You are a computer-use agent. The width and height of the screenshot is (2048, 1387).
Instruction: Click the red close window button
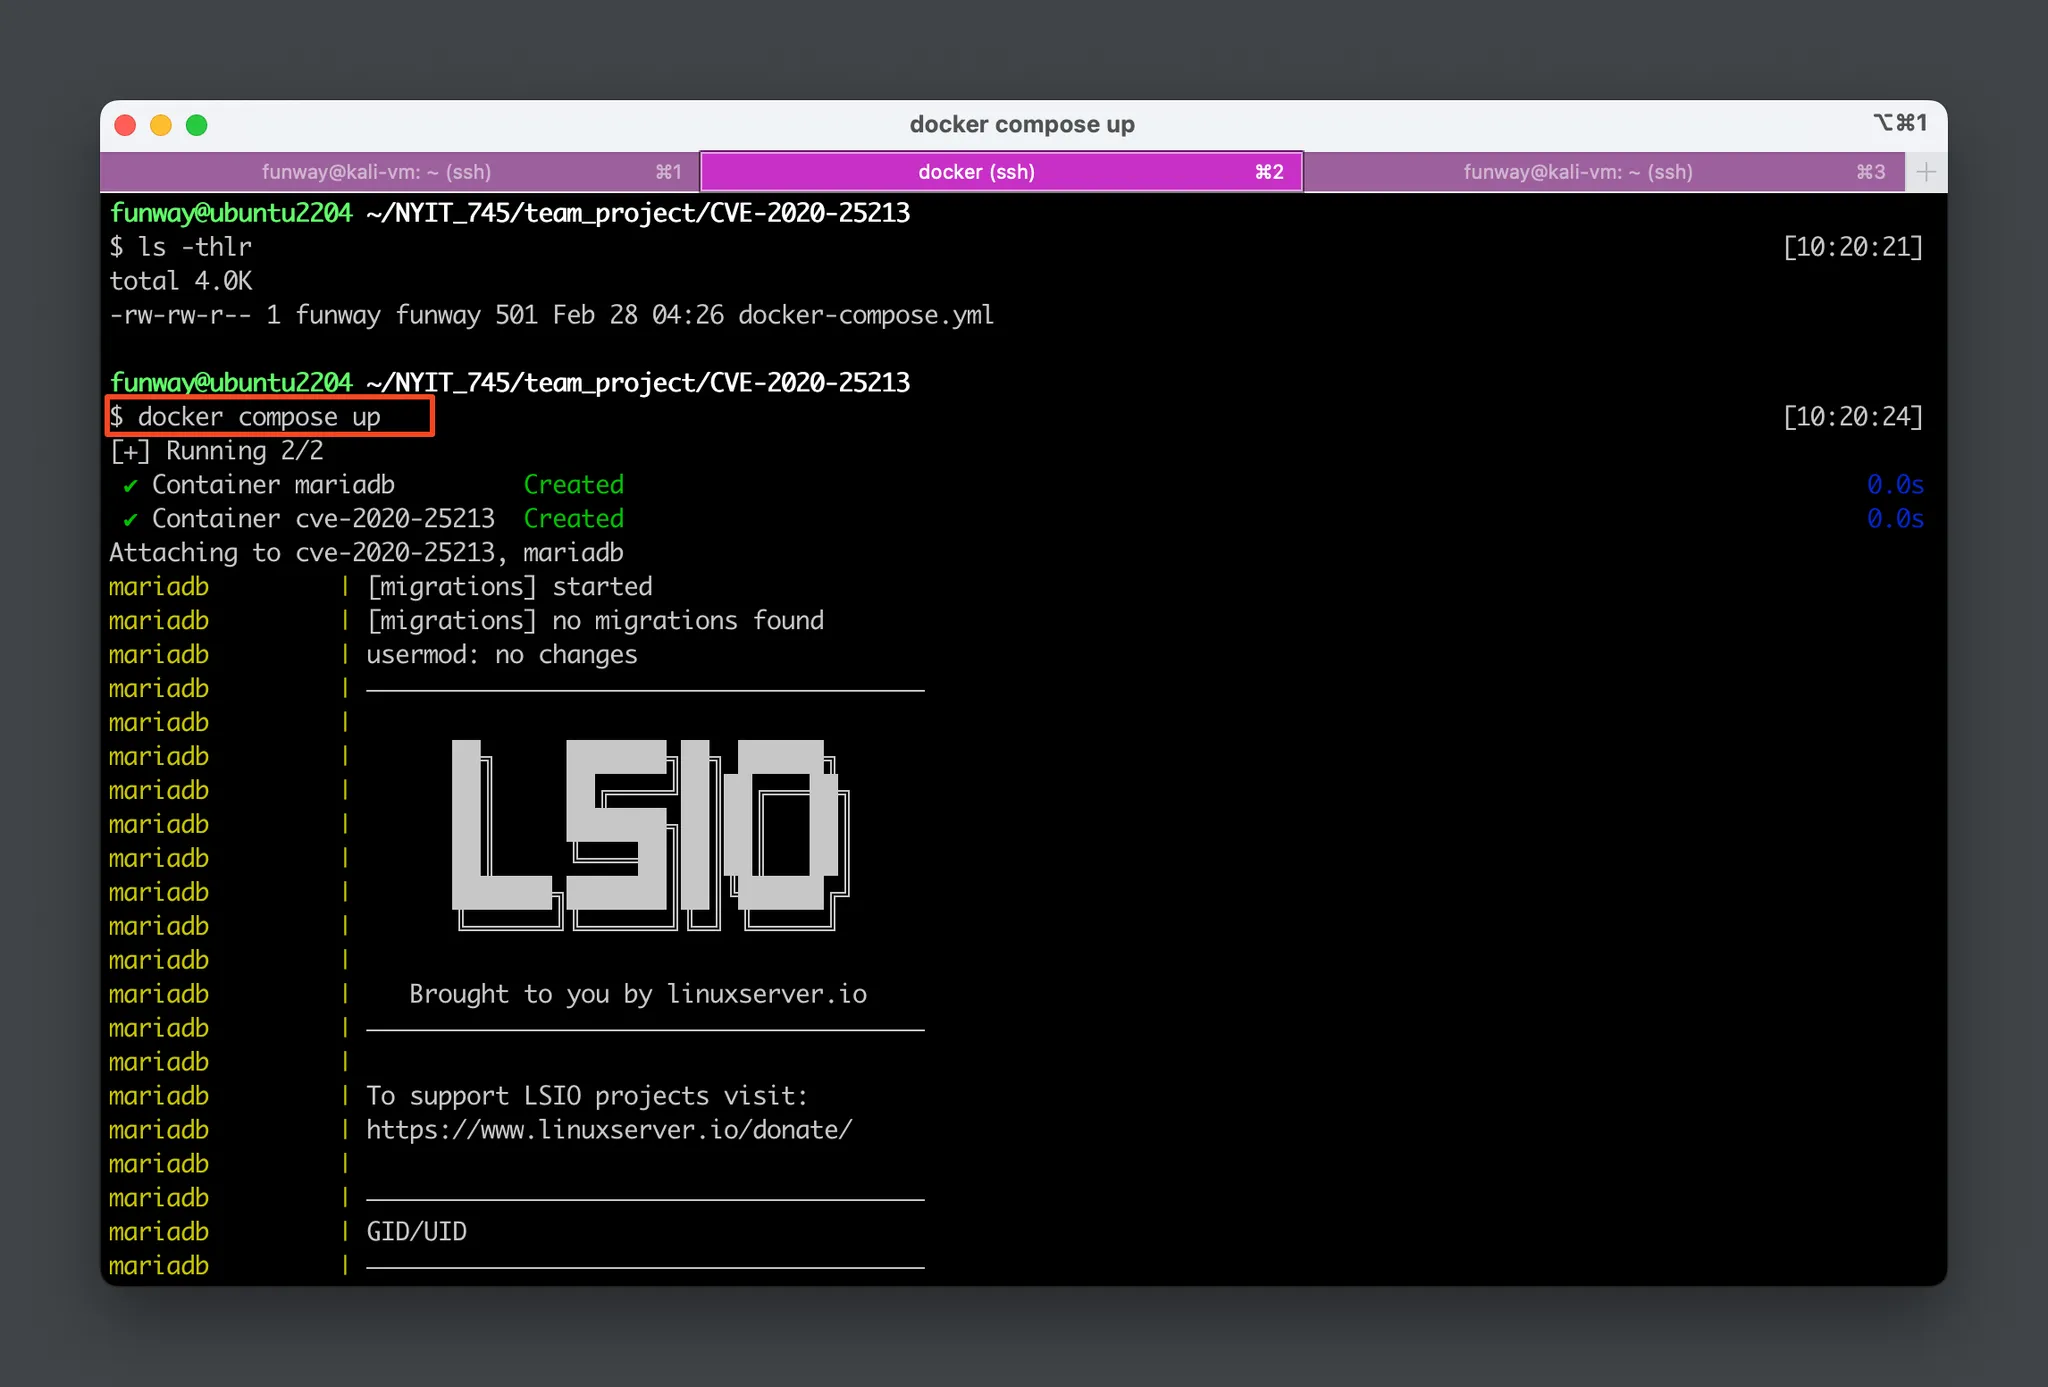(x=125, y=125)
